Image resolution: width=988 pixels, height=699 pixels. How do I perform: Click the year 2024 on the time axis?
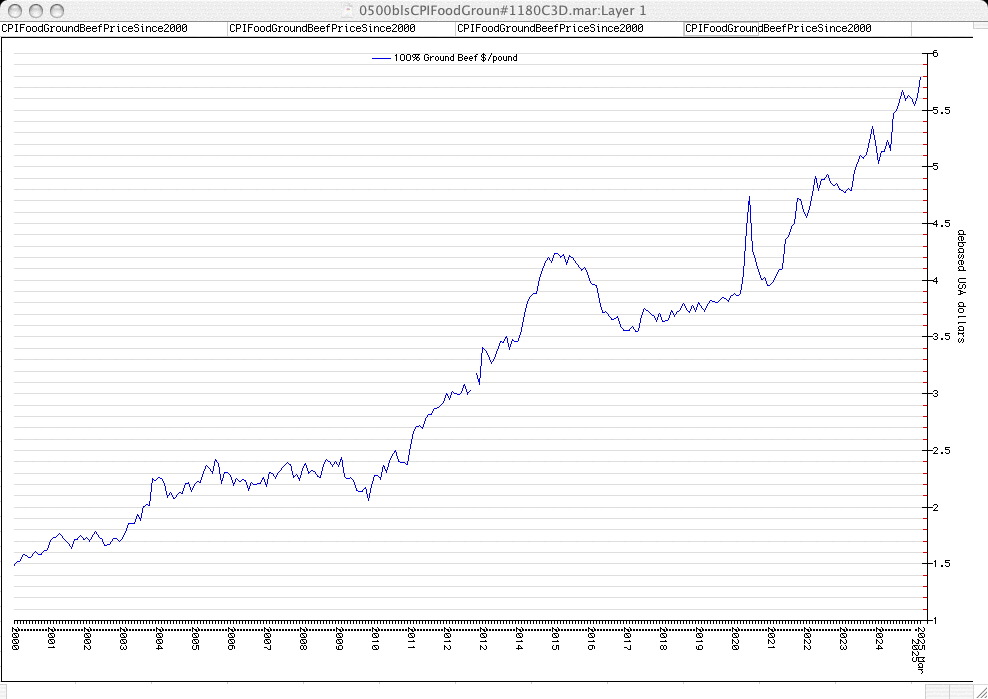pos(878,638)
